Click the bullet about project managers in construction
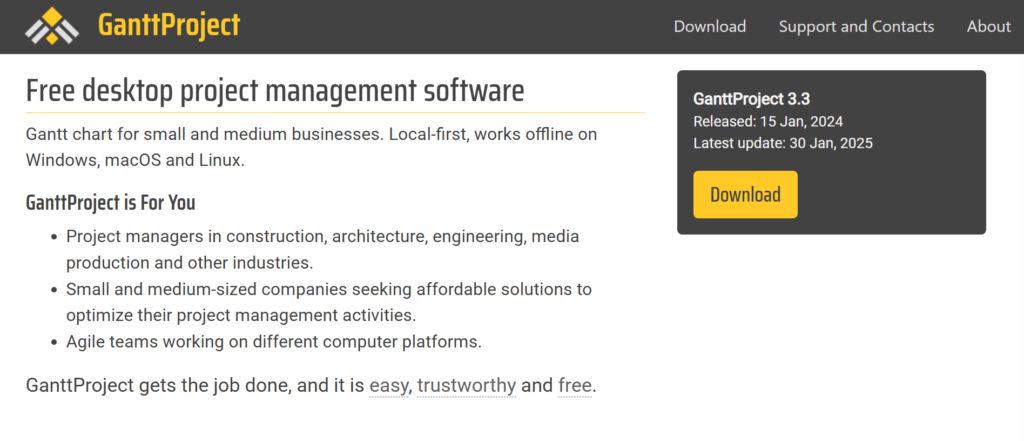Viewport: 1024px width, 441px height. tap(322, 250)
